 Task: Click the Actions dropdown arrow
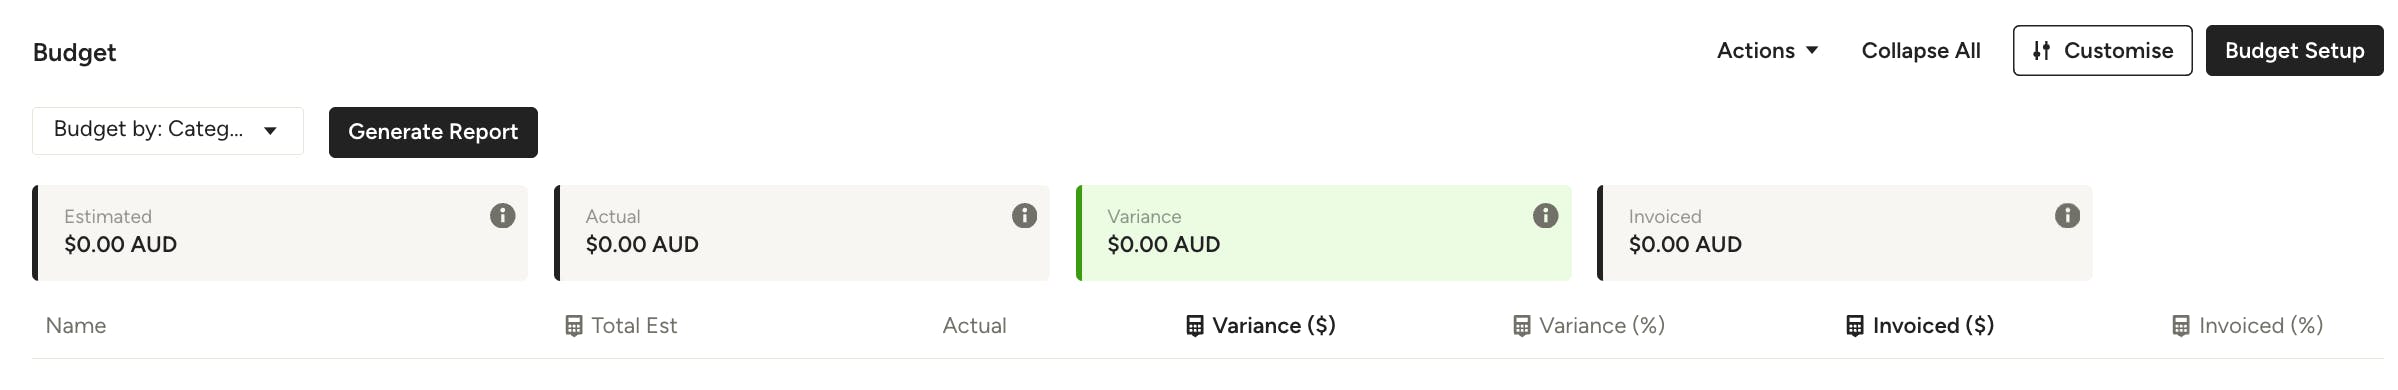click(x=1812, y=50)
